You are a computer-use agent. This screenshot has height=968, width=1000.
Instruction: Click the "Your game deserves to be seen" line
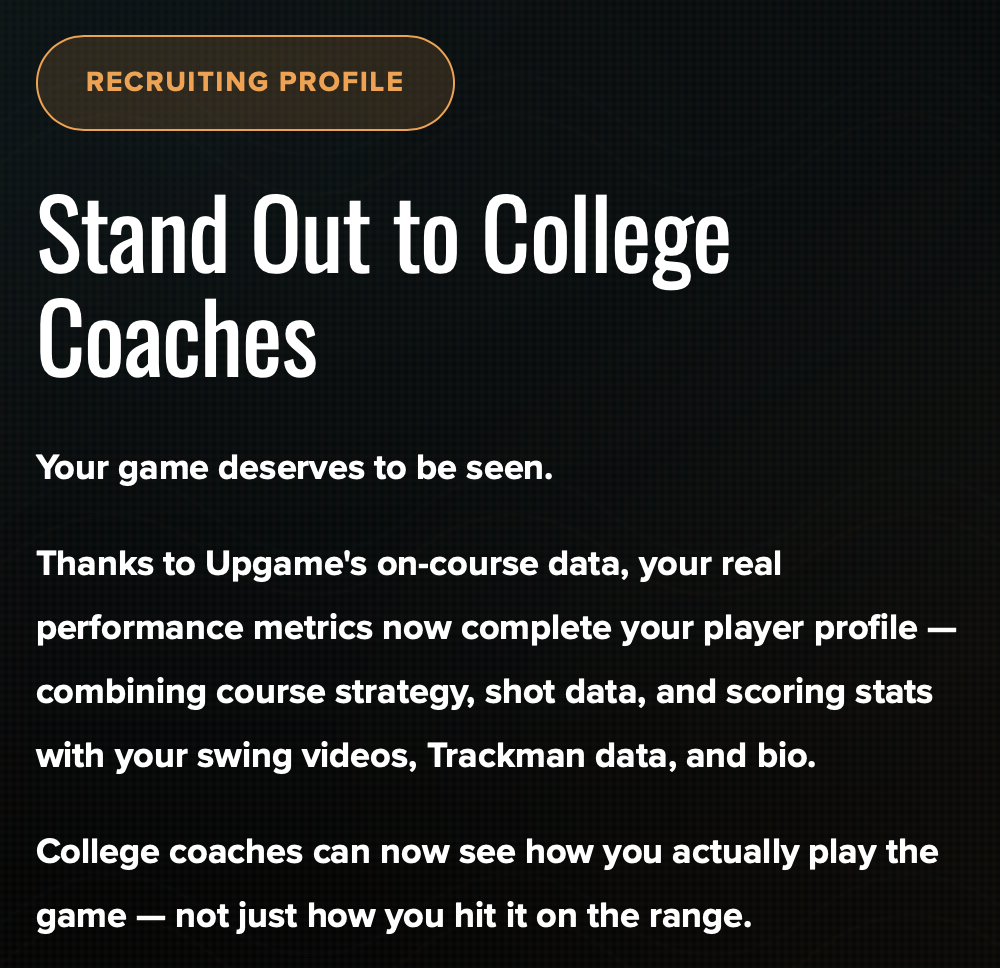pyautogui.click(x=295, y=468)
